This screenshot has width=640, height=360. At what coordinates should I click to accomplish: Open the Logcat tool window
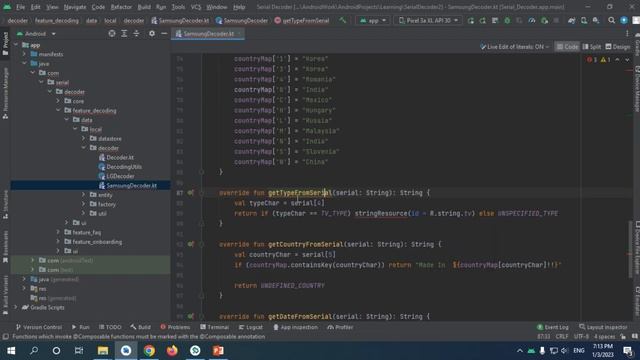[x=251, y=327]
